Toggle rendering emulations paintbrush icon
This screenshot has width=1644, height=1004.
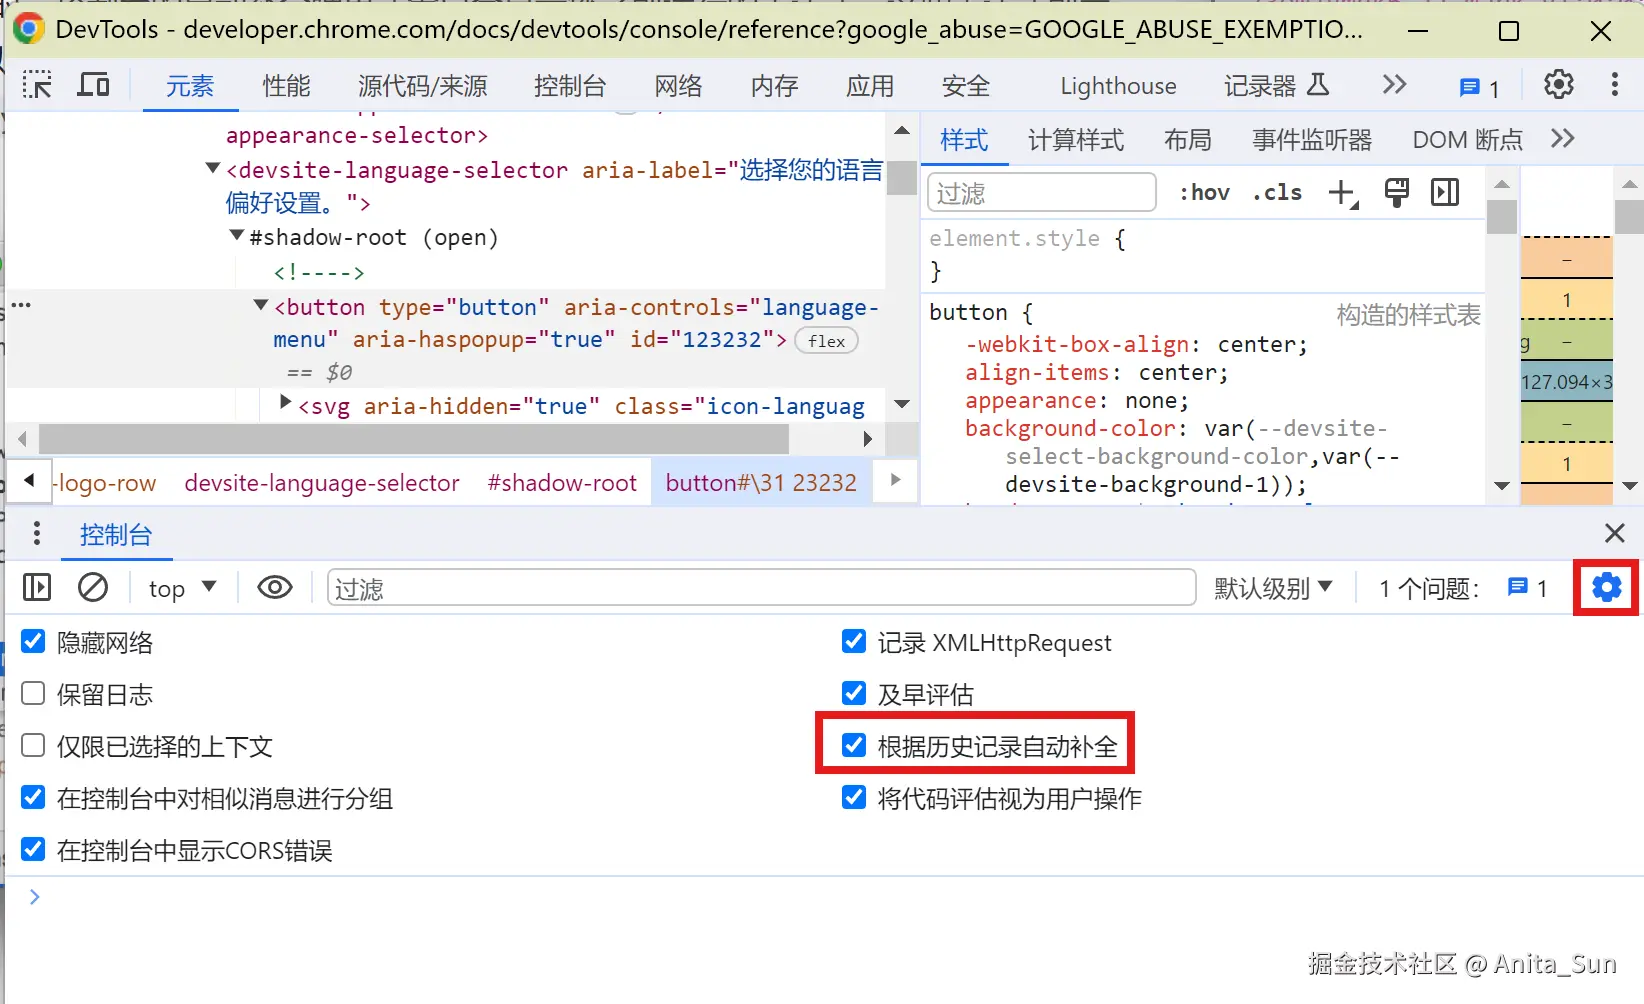(x=1396, y=193)
